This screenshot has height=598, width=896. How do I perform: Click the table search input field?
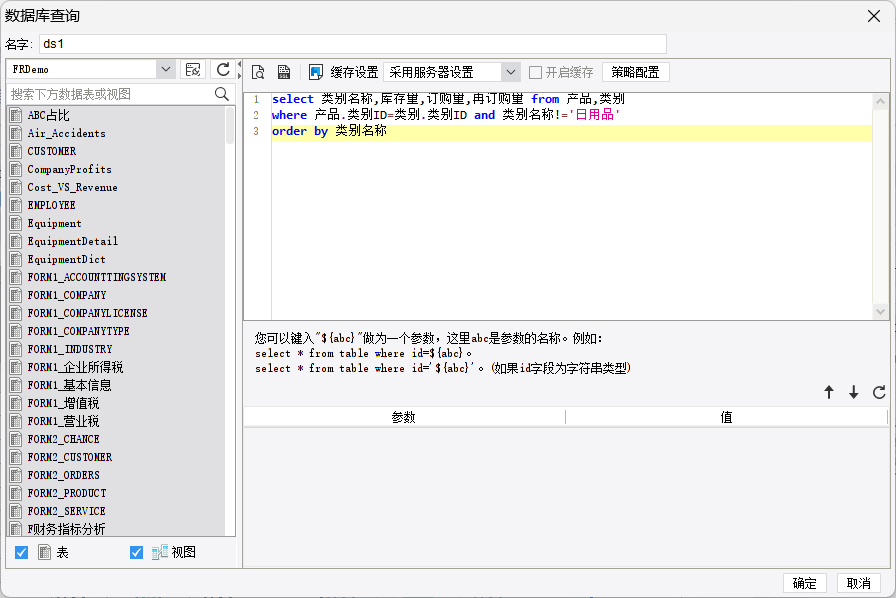112,94
